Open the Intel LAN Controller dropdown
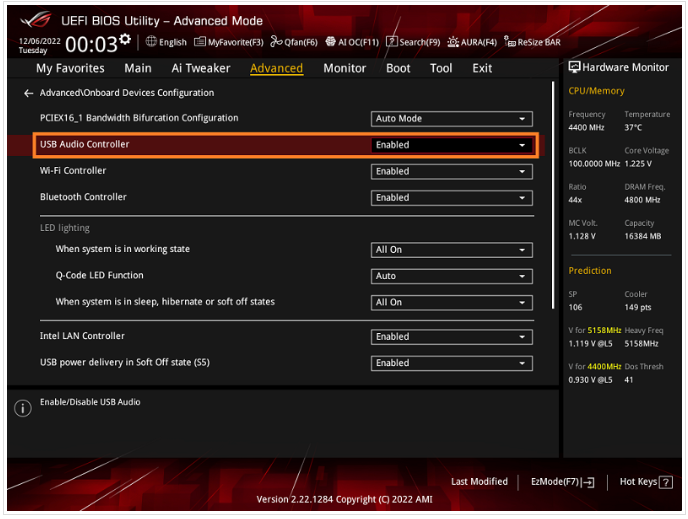Screen dimensions: 688x519 pyautogui.click(x=452, y=336)
